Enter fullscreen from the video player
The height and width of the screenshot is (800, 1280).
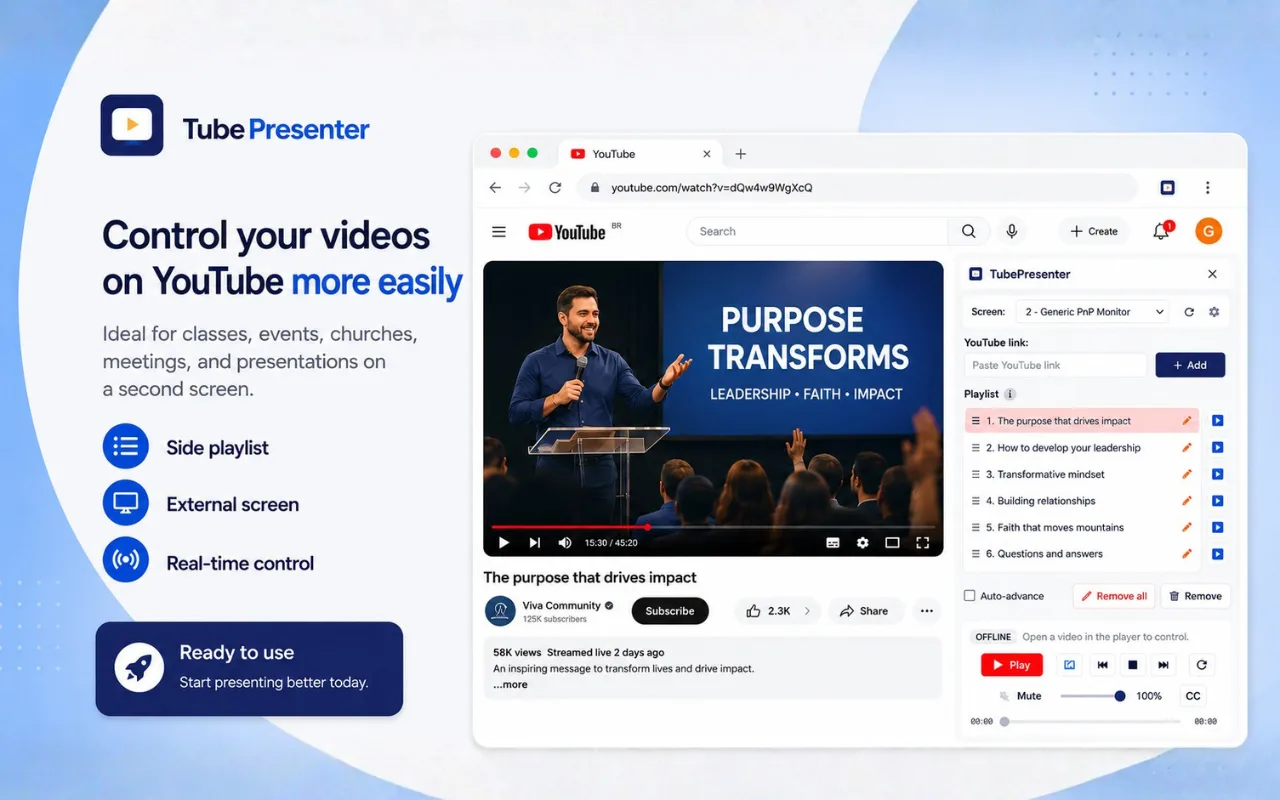923,543
